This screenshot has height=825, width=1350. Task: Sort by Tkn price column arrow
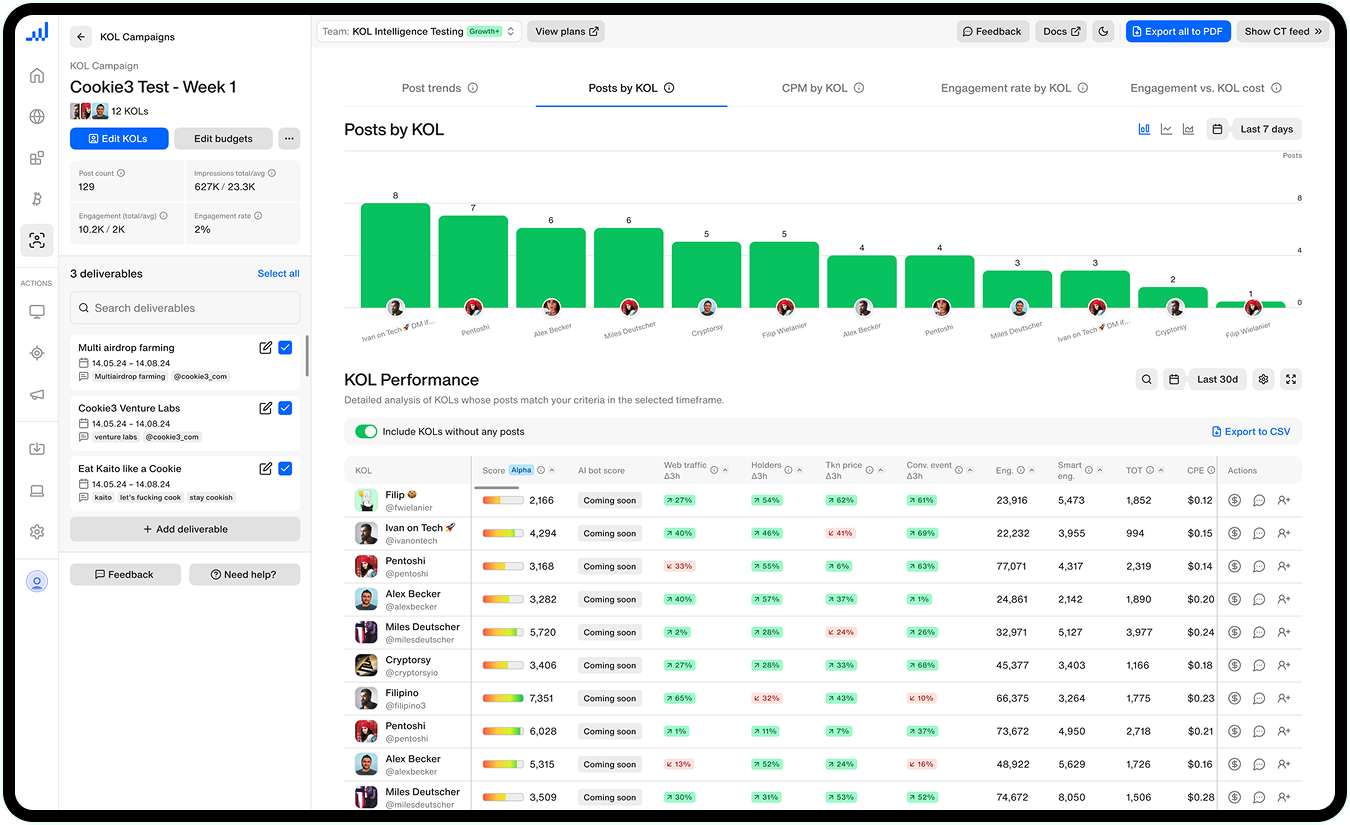(x=883, y=470)
